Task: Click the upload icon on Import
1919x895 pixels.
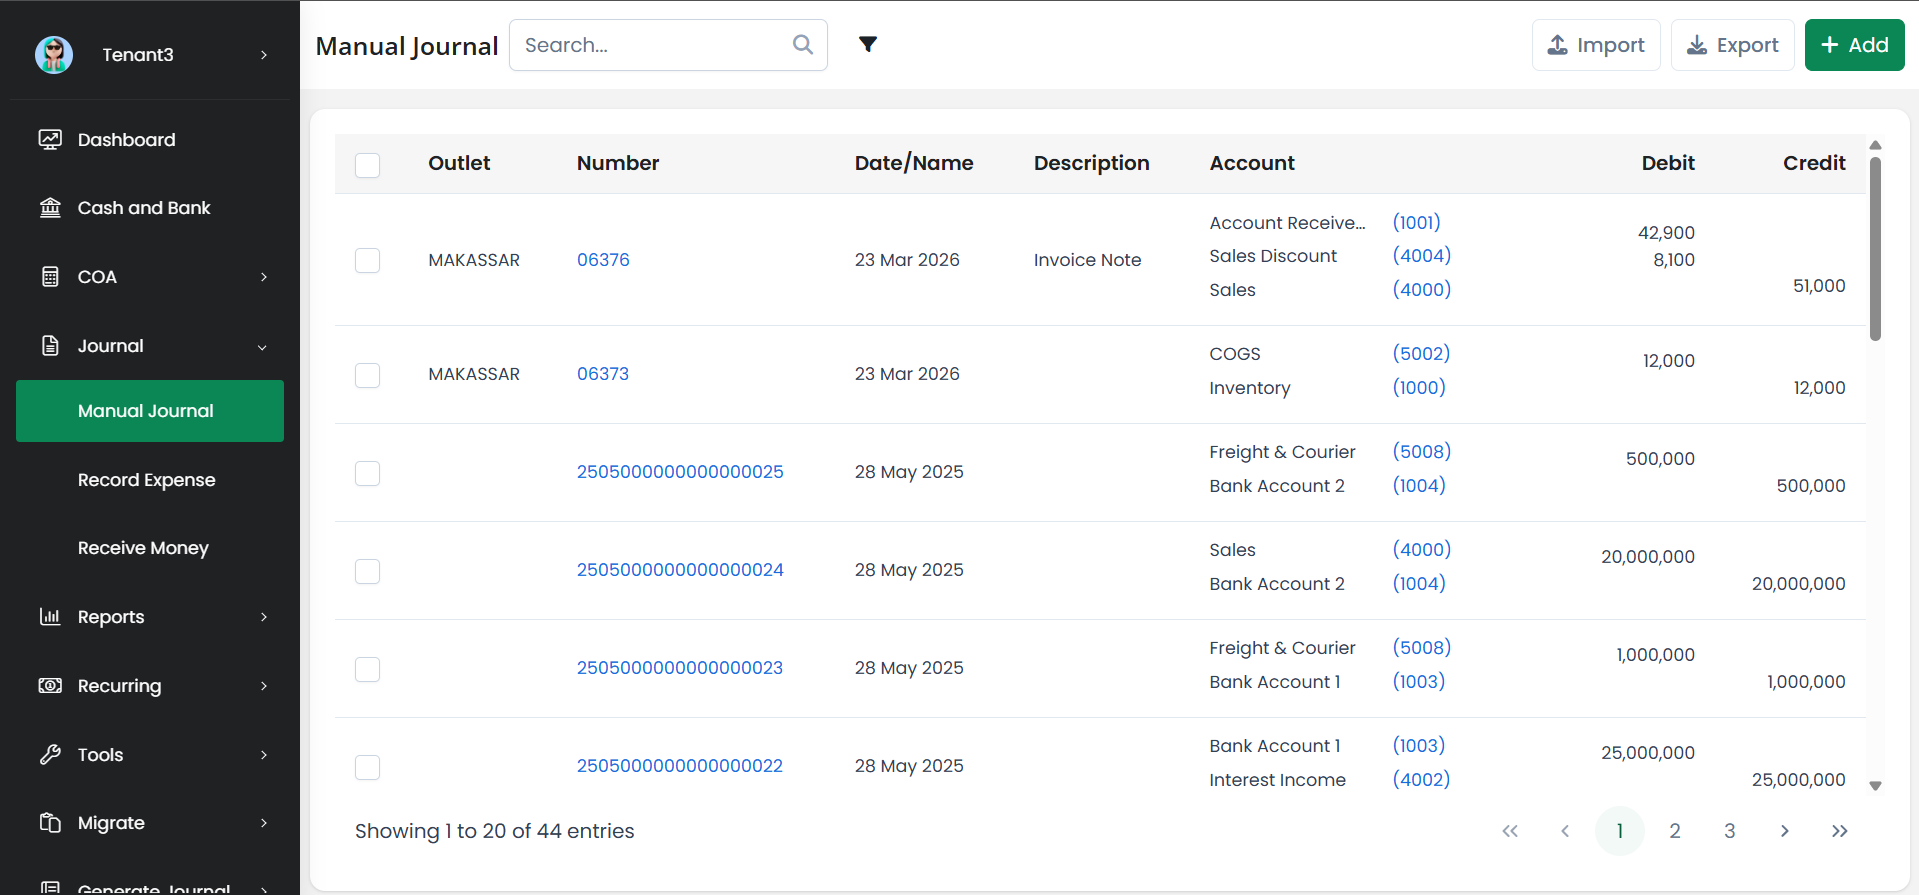Action: [1558, 45]
